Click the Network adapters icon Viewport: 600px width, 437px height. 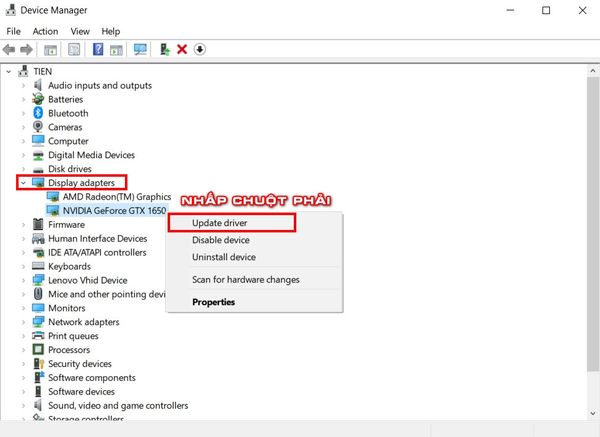tap(38, 322)
